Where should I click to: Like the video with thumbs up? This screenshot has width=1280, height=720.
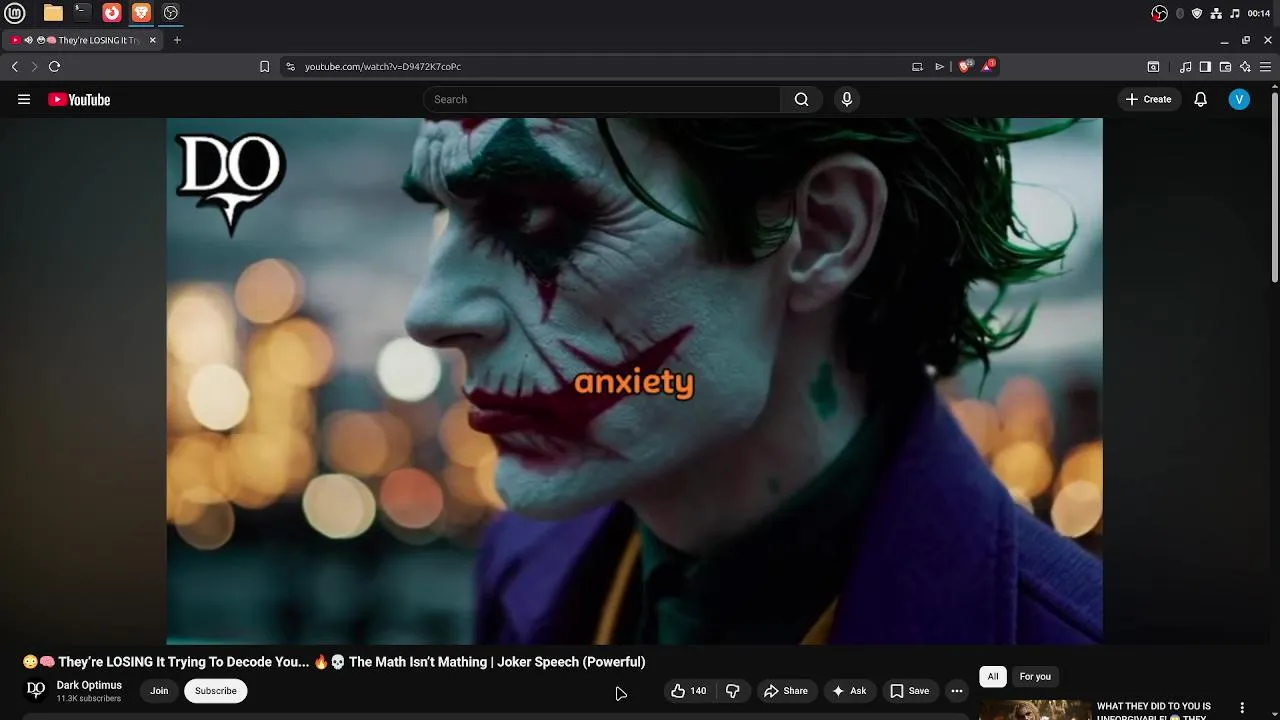coord(689,691)
